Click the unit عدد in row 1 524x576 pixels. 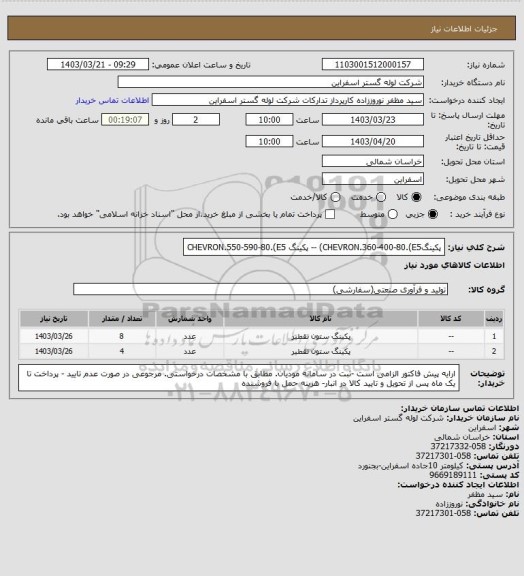(190, 336)
